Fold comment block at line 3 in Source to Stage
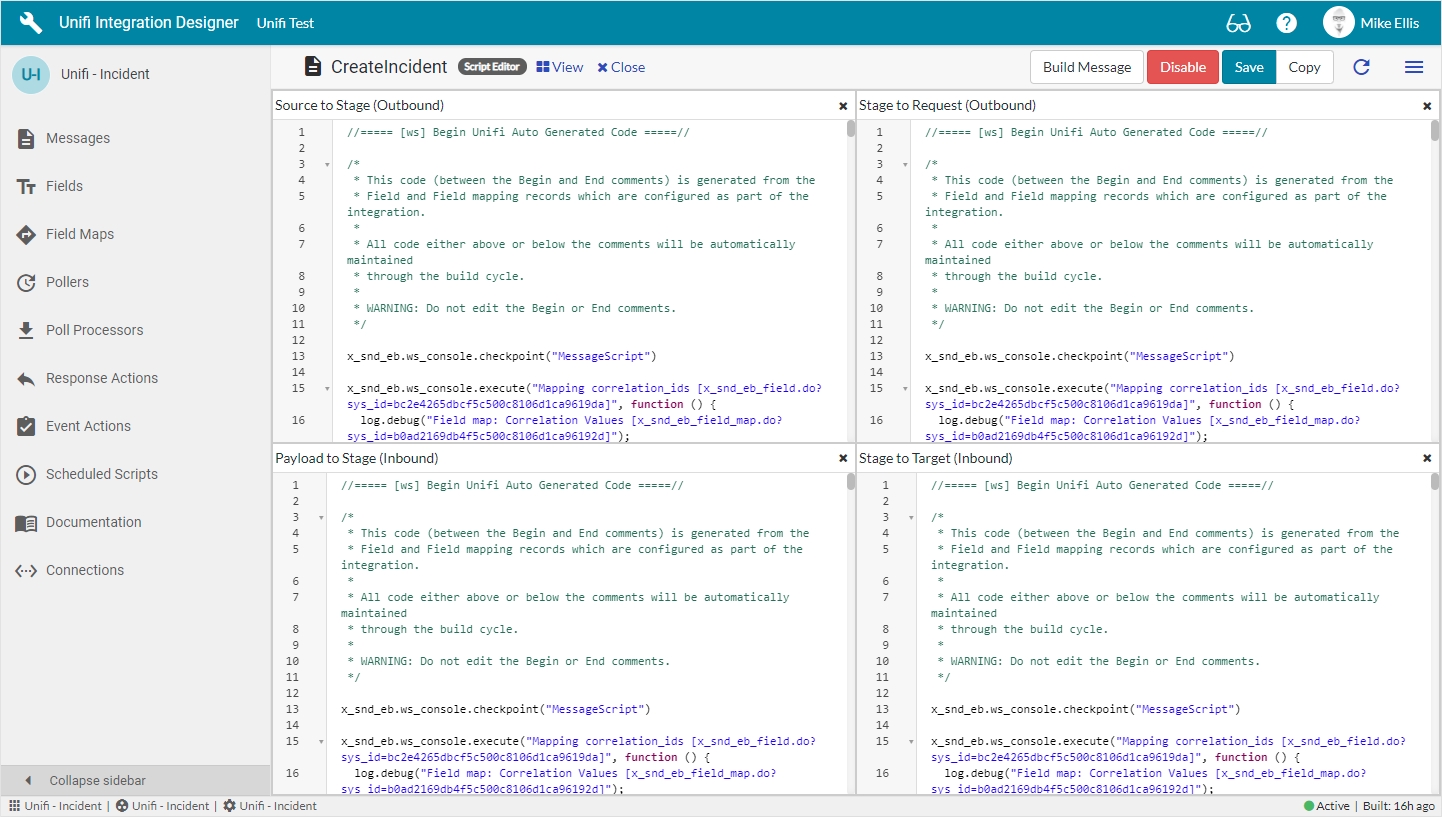 [327, 165]
